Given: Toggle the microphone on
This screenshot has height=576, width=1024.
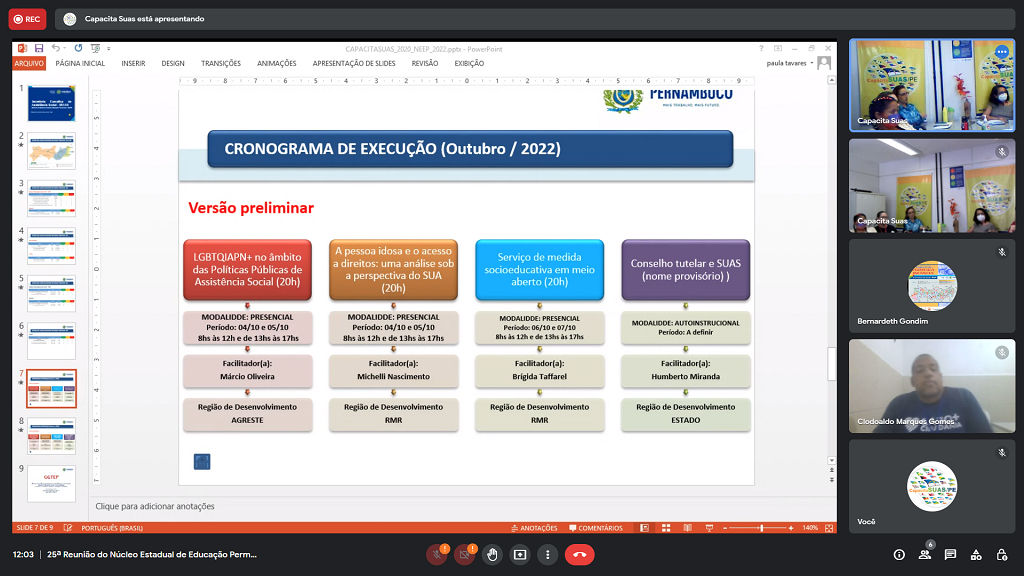Looking at the screenshot, I should [437, 554].
